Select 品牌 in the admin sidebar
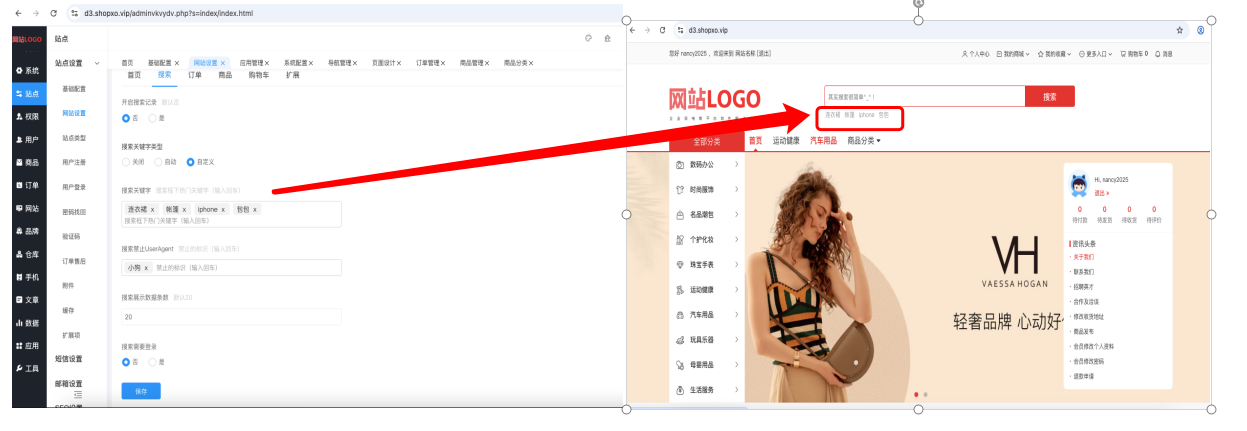 click(29, 231)
